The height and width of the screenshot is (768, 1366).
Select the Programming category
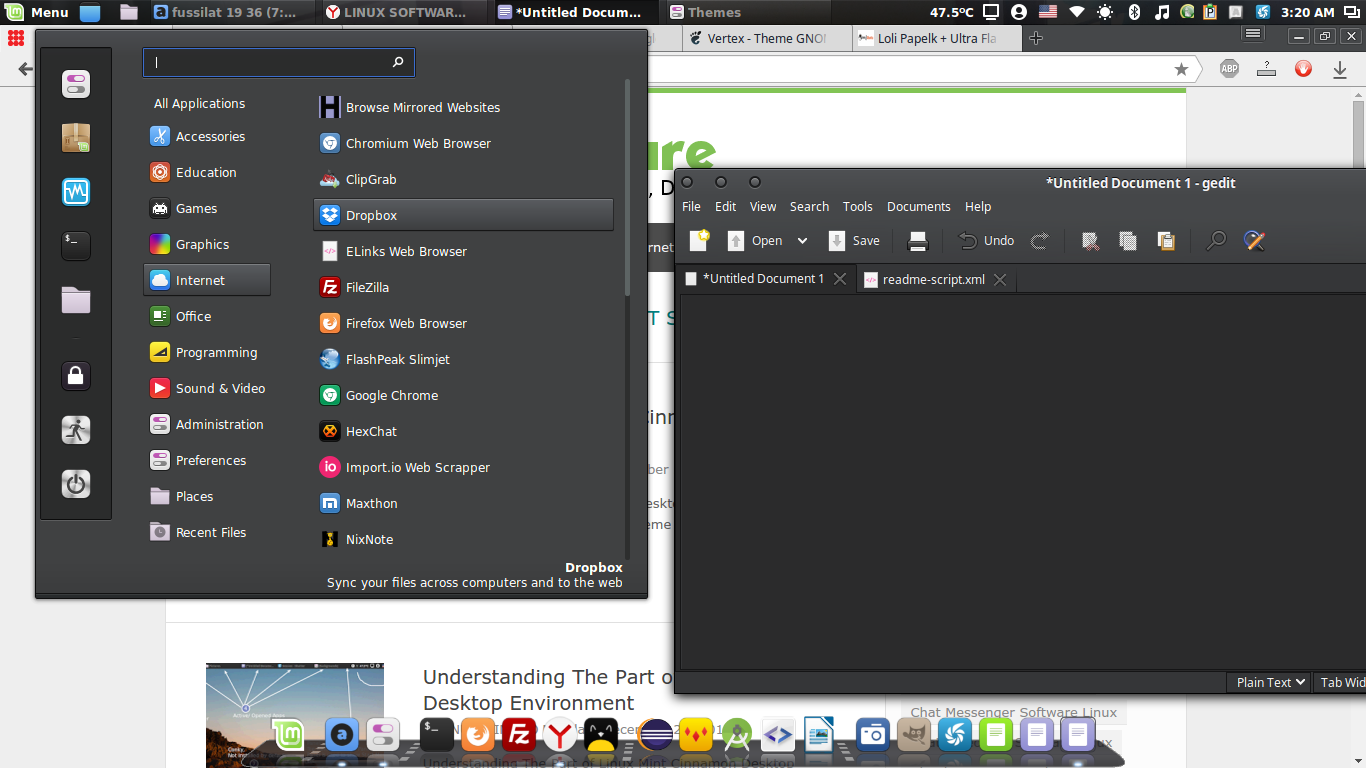point(207,352)
